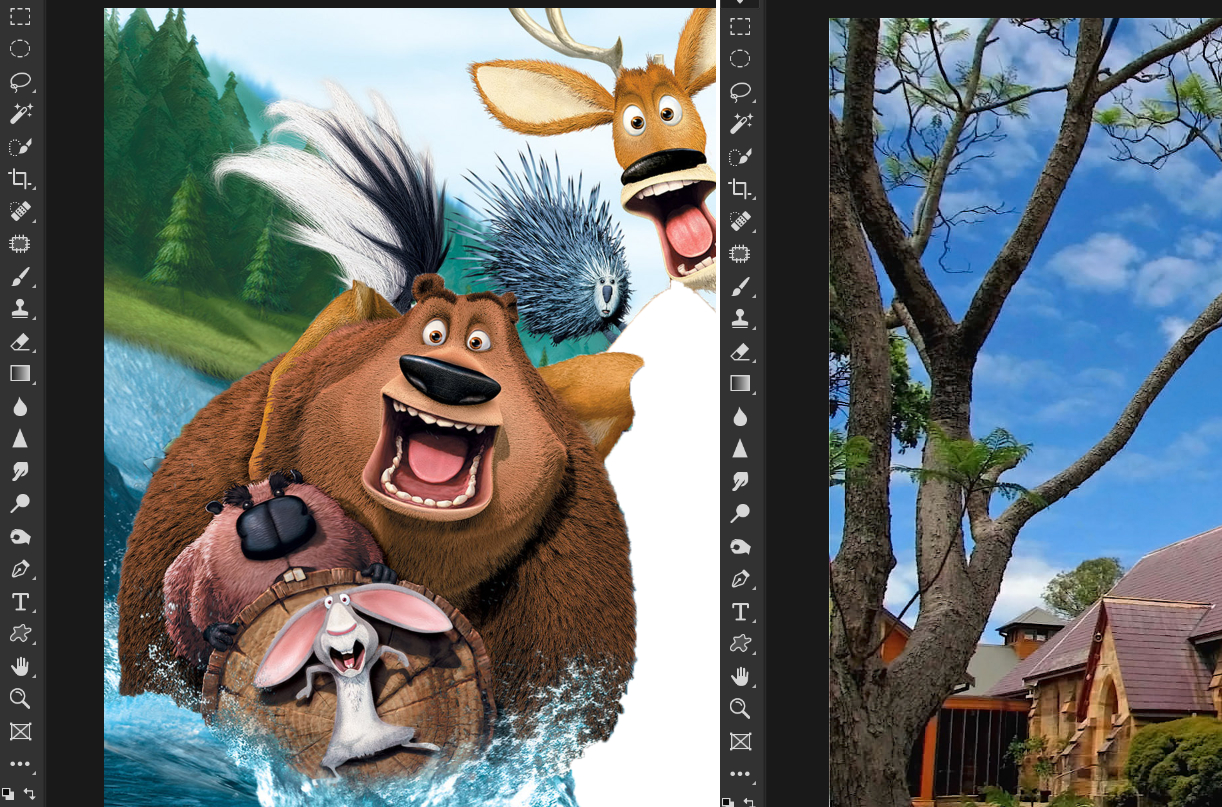Choose the Frame tool beside tree photo
Screen dimensions: 1222x807
pos(740,742)
